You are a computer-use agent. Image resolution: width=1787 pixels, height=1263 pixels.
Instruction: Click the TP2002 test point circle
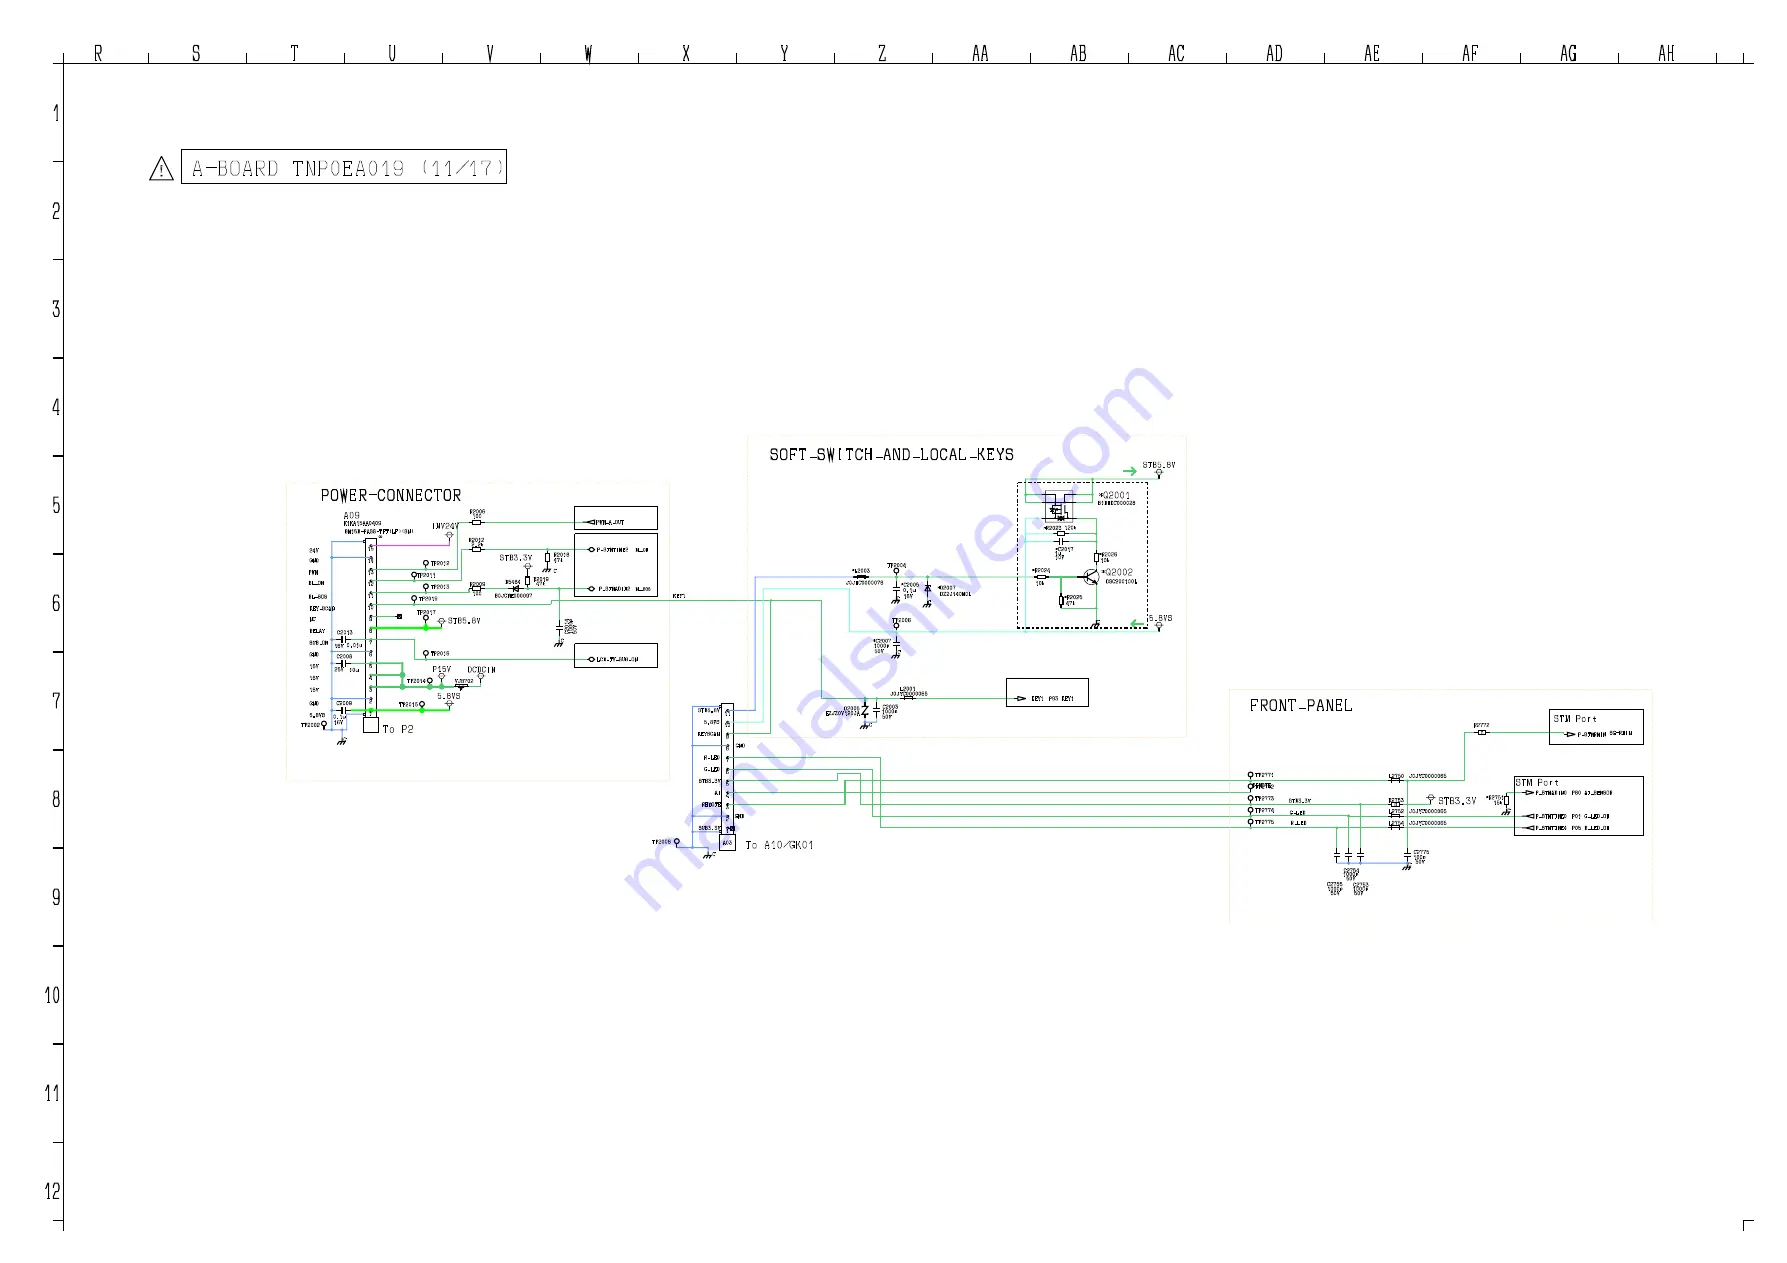click(324, 724)
